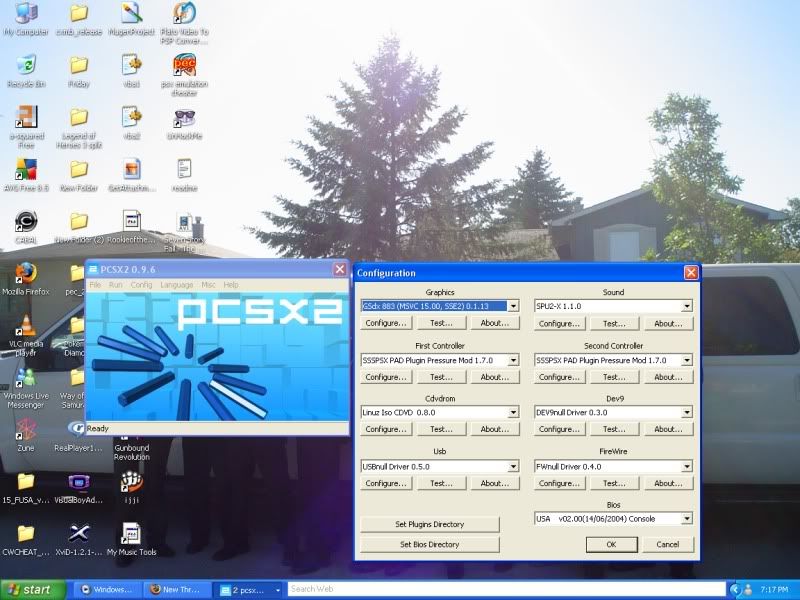This screenshot has width=800, height=600.
Task: Select the RealPlayer desktop icon
Action: (x=79, y=436)
